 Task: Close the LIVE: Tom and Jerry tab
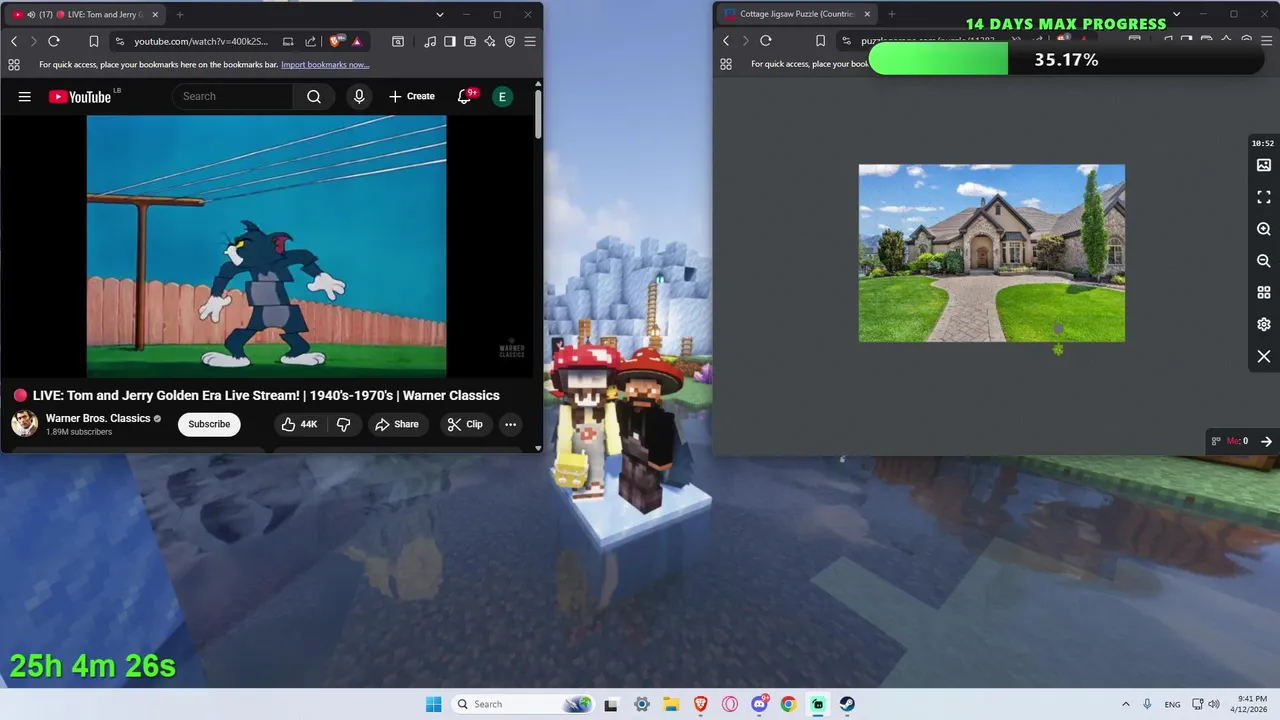pos(153,15)
